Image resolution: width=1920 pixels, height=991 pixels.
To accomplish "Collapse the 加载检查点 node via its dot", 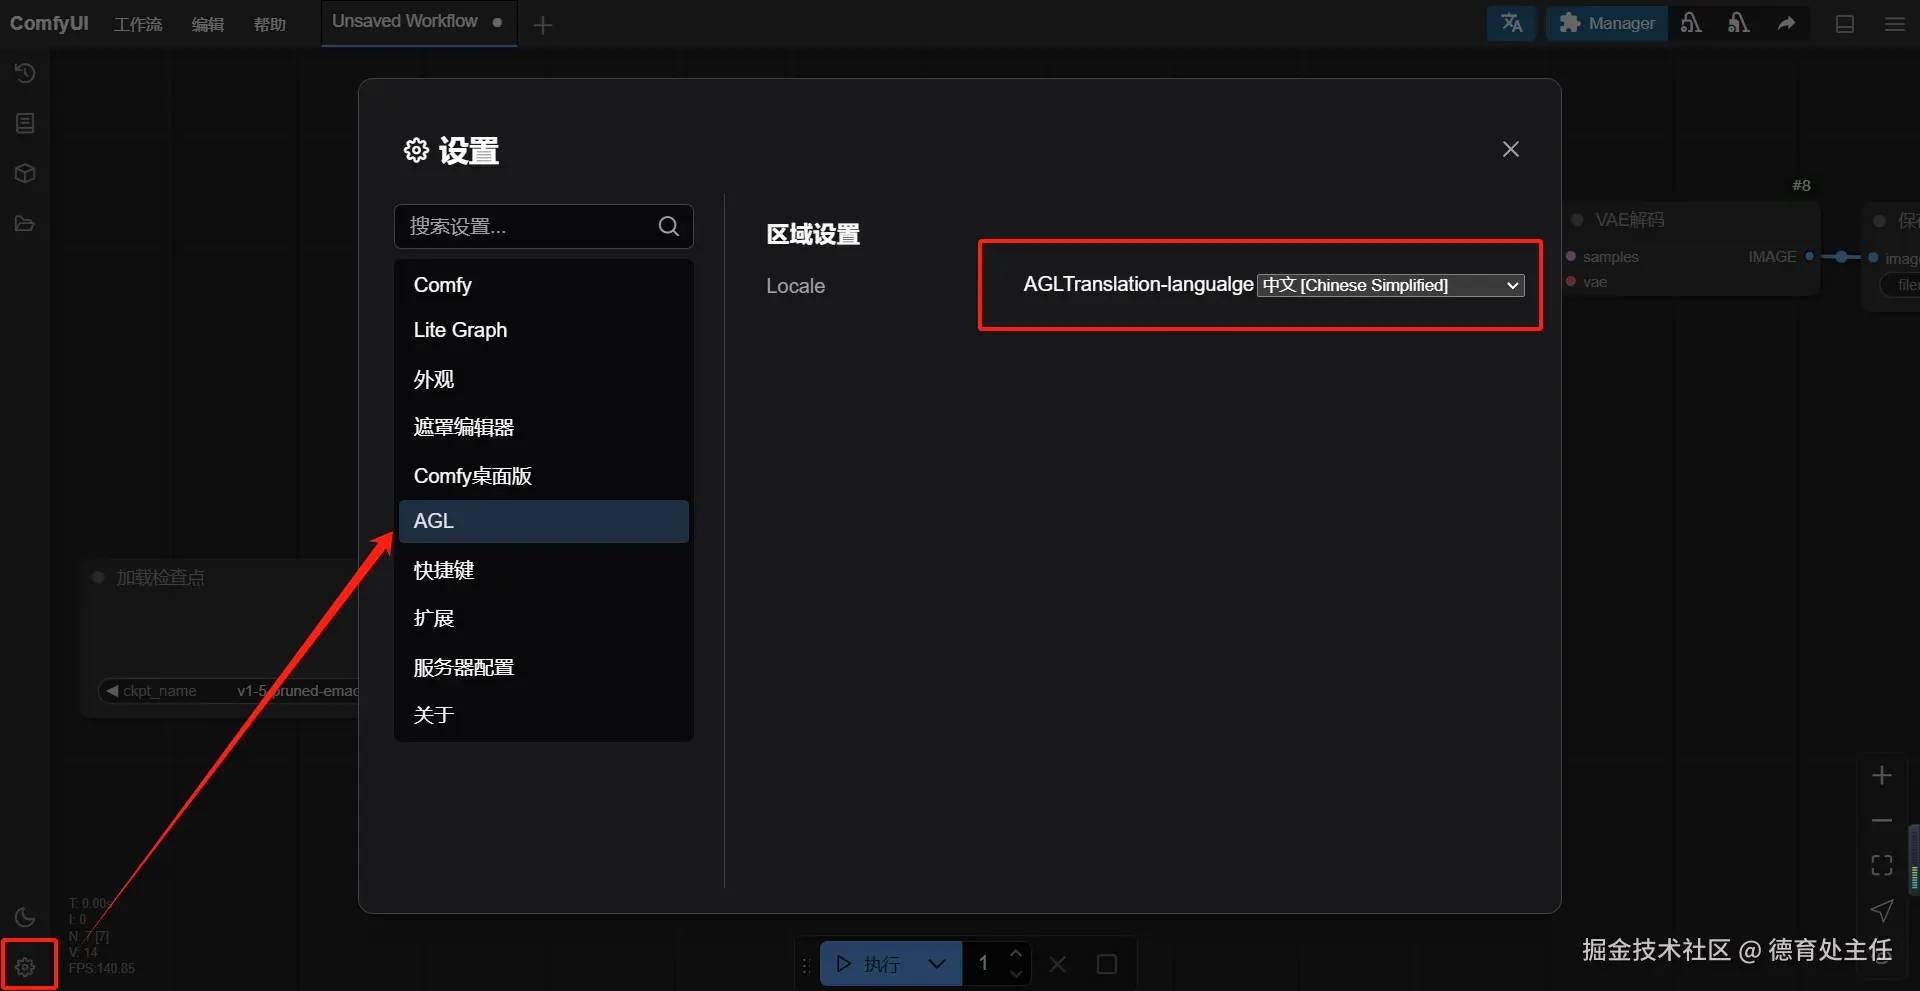I will point(98,577).
